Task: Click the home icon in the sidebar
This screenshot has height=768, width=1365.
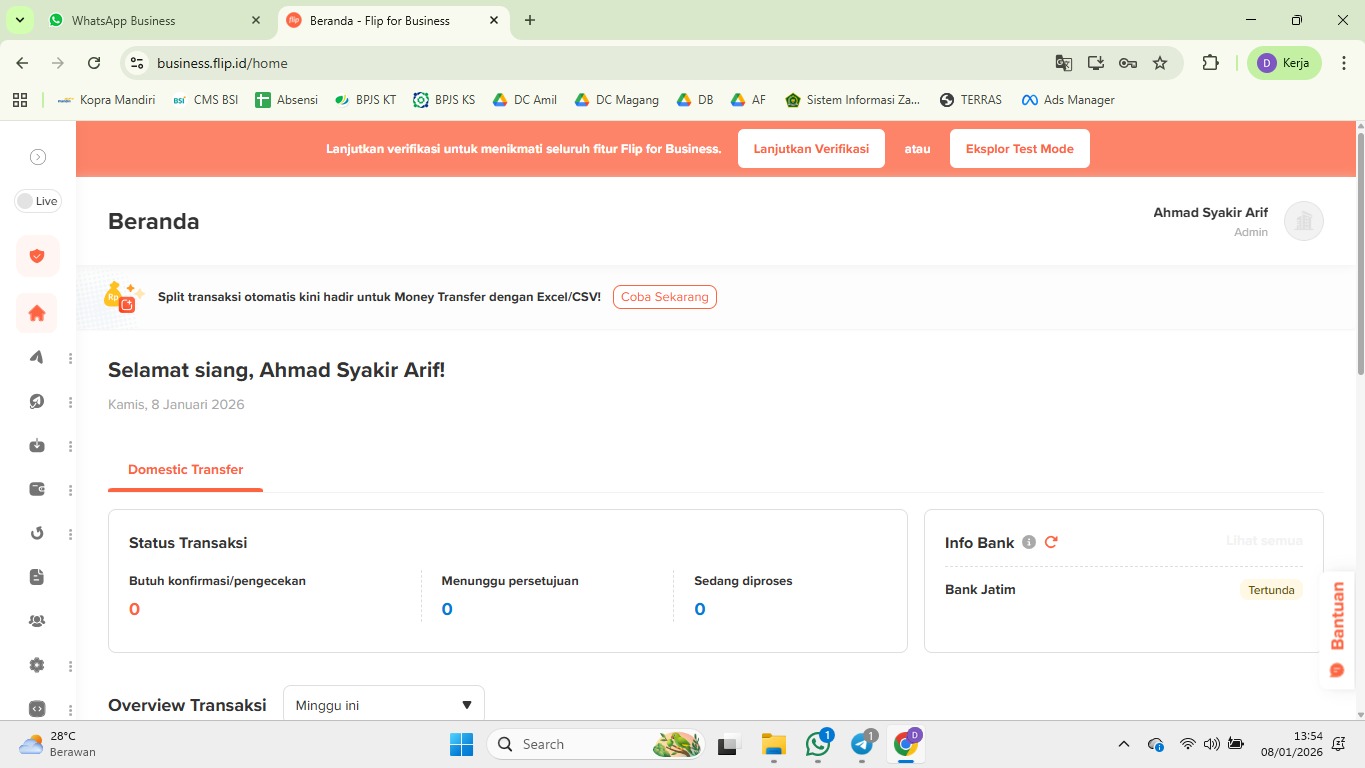Action: pos(37,313)
